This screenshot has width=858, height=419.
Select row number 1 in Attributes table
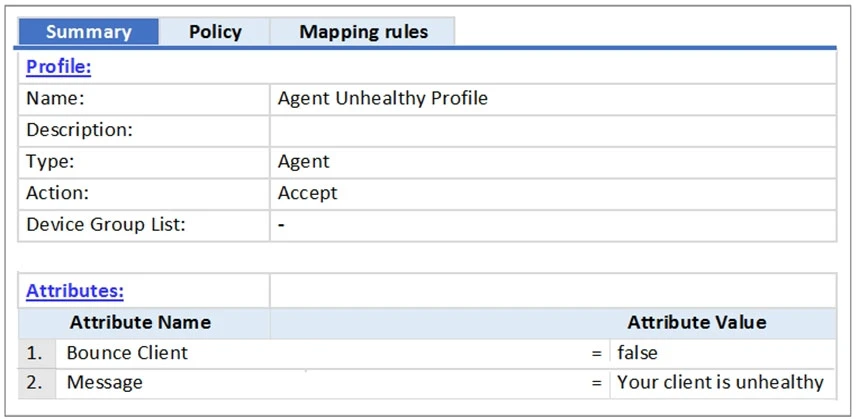tap(35, 353)
